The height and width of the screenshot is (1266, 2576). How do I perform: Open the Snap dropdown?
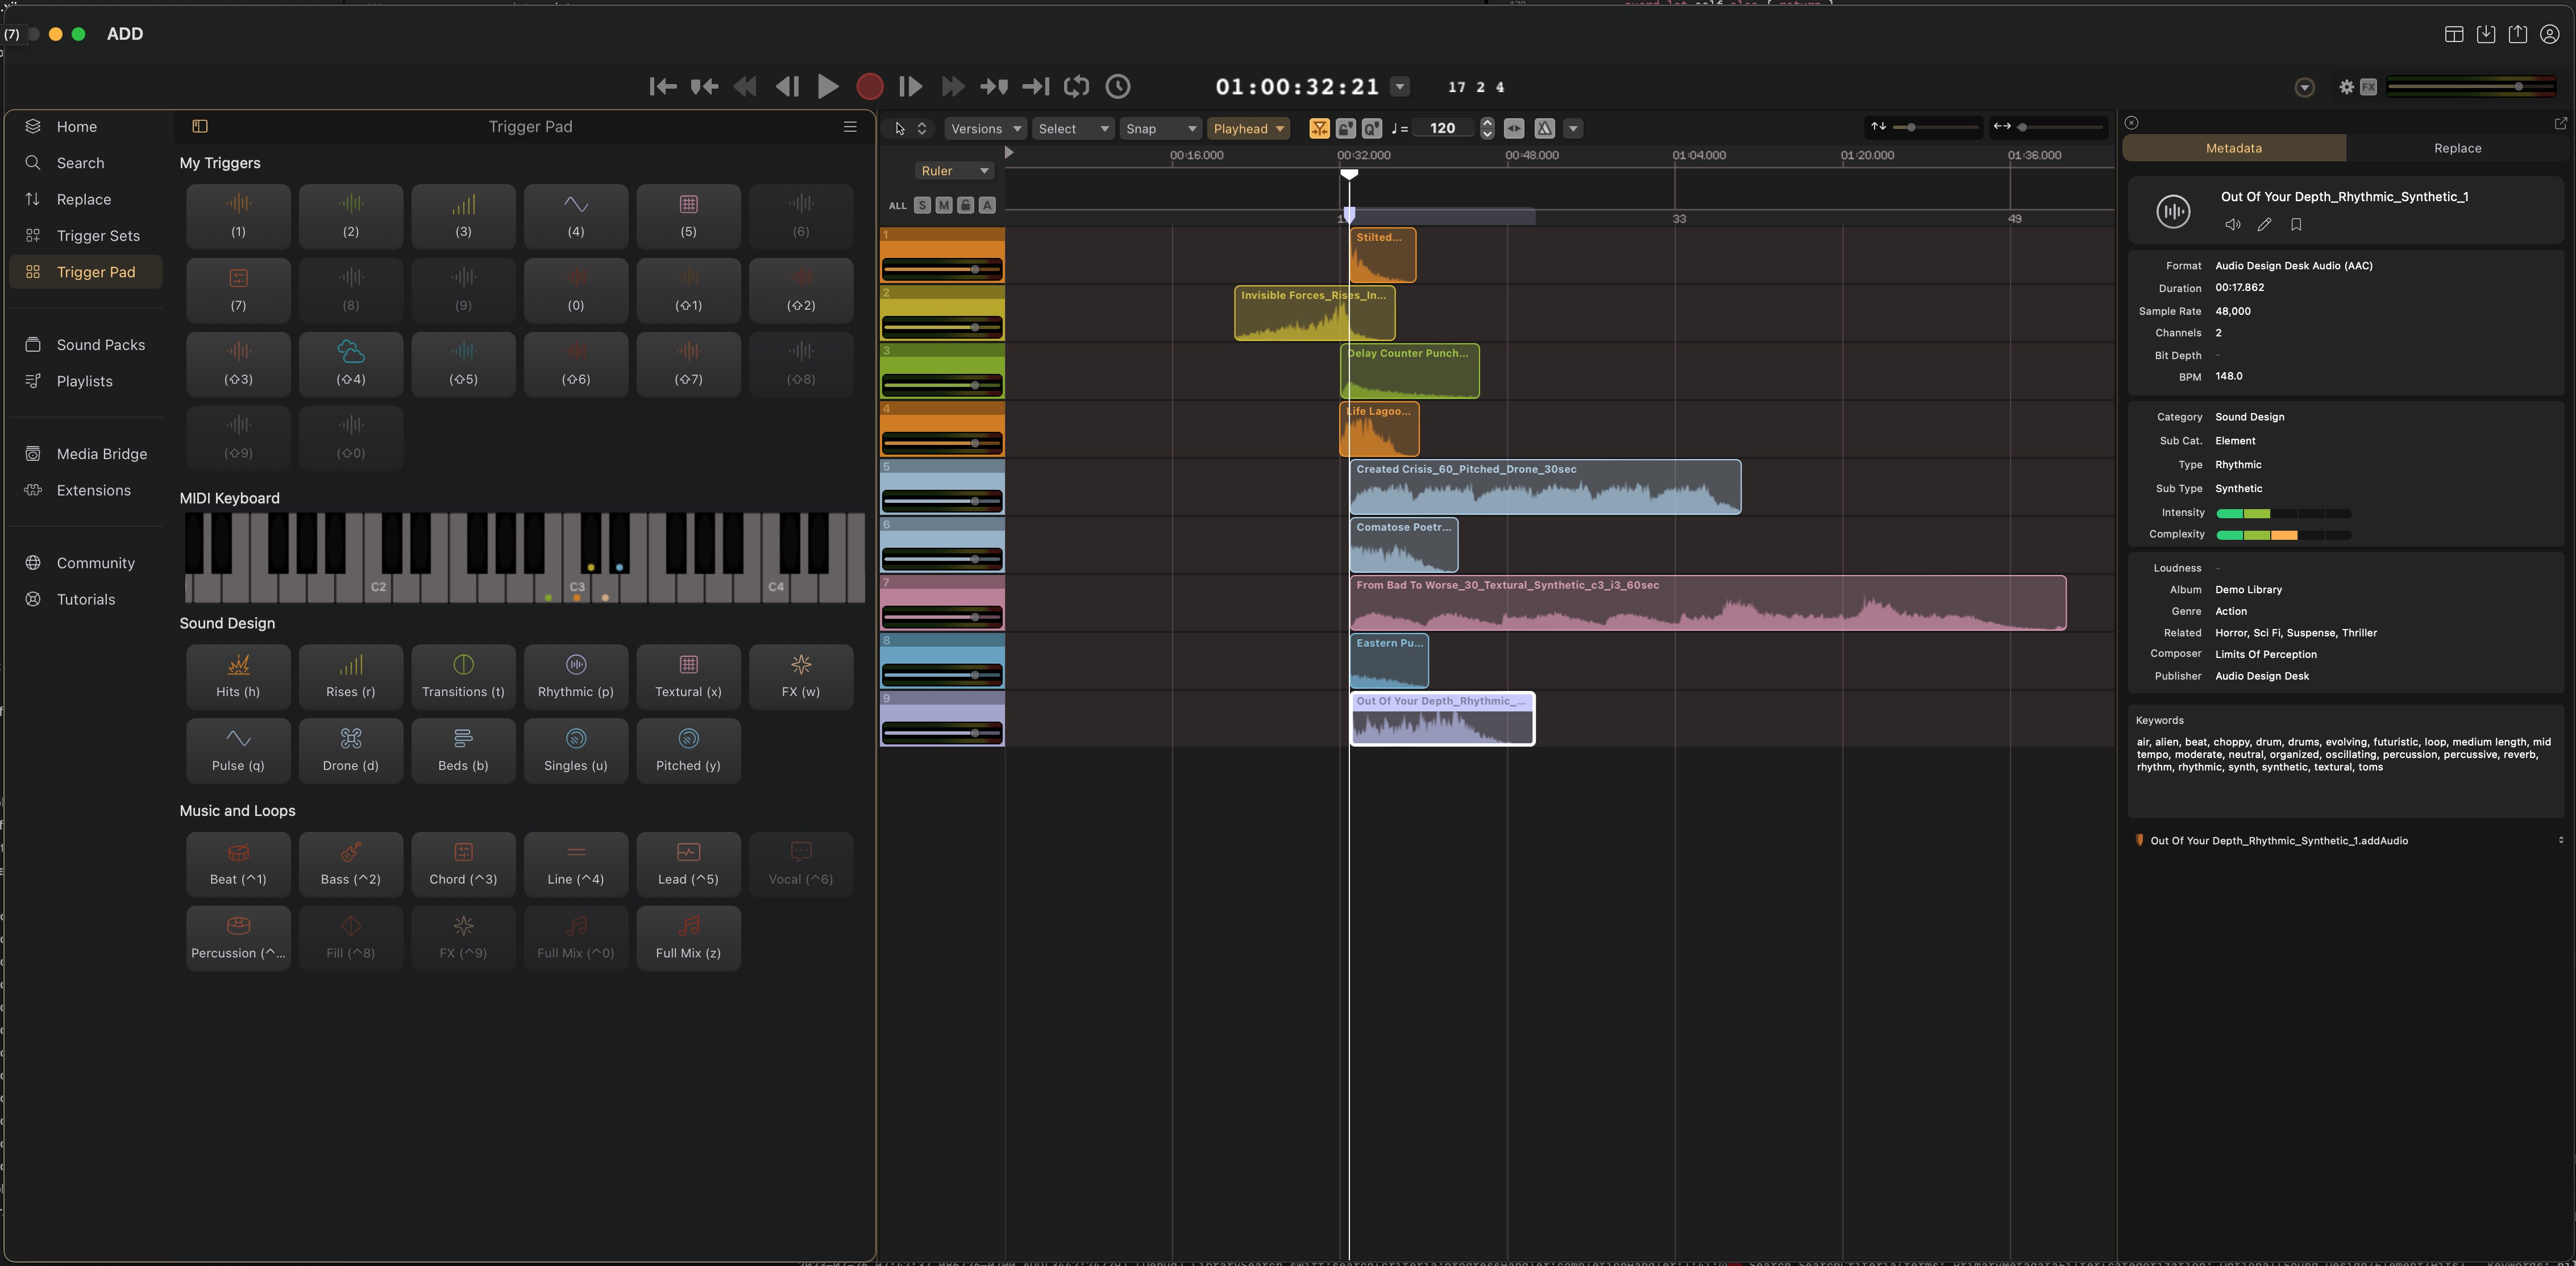[x=1160, y=128]
